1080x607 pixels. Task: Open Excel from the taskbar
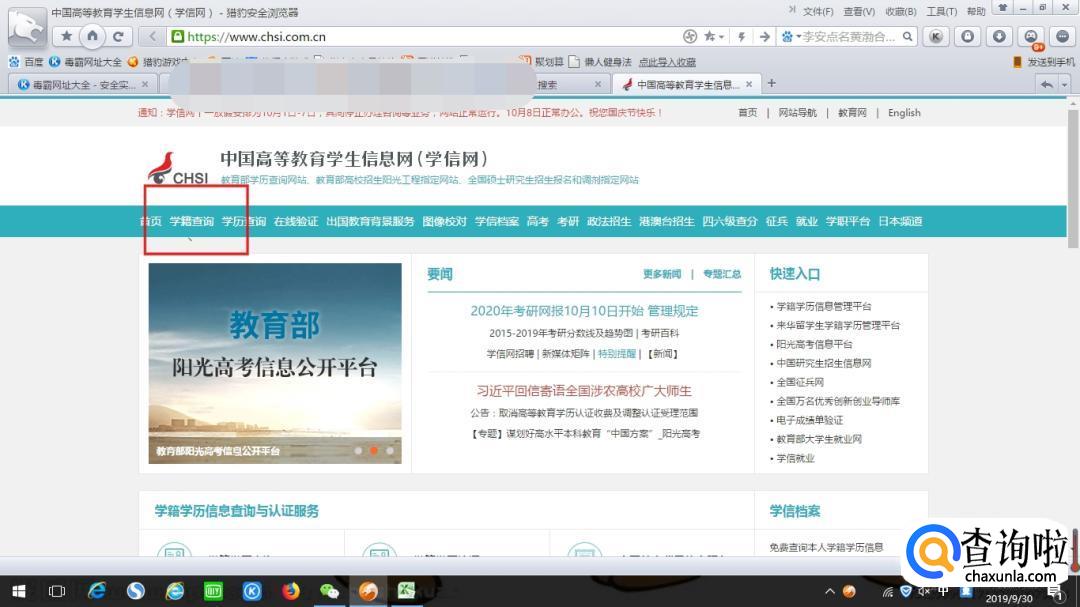[406, 591]
